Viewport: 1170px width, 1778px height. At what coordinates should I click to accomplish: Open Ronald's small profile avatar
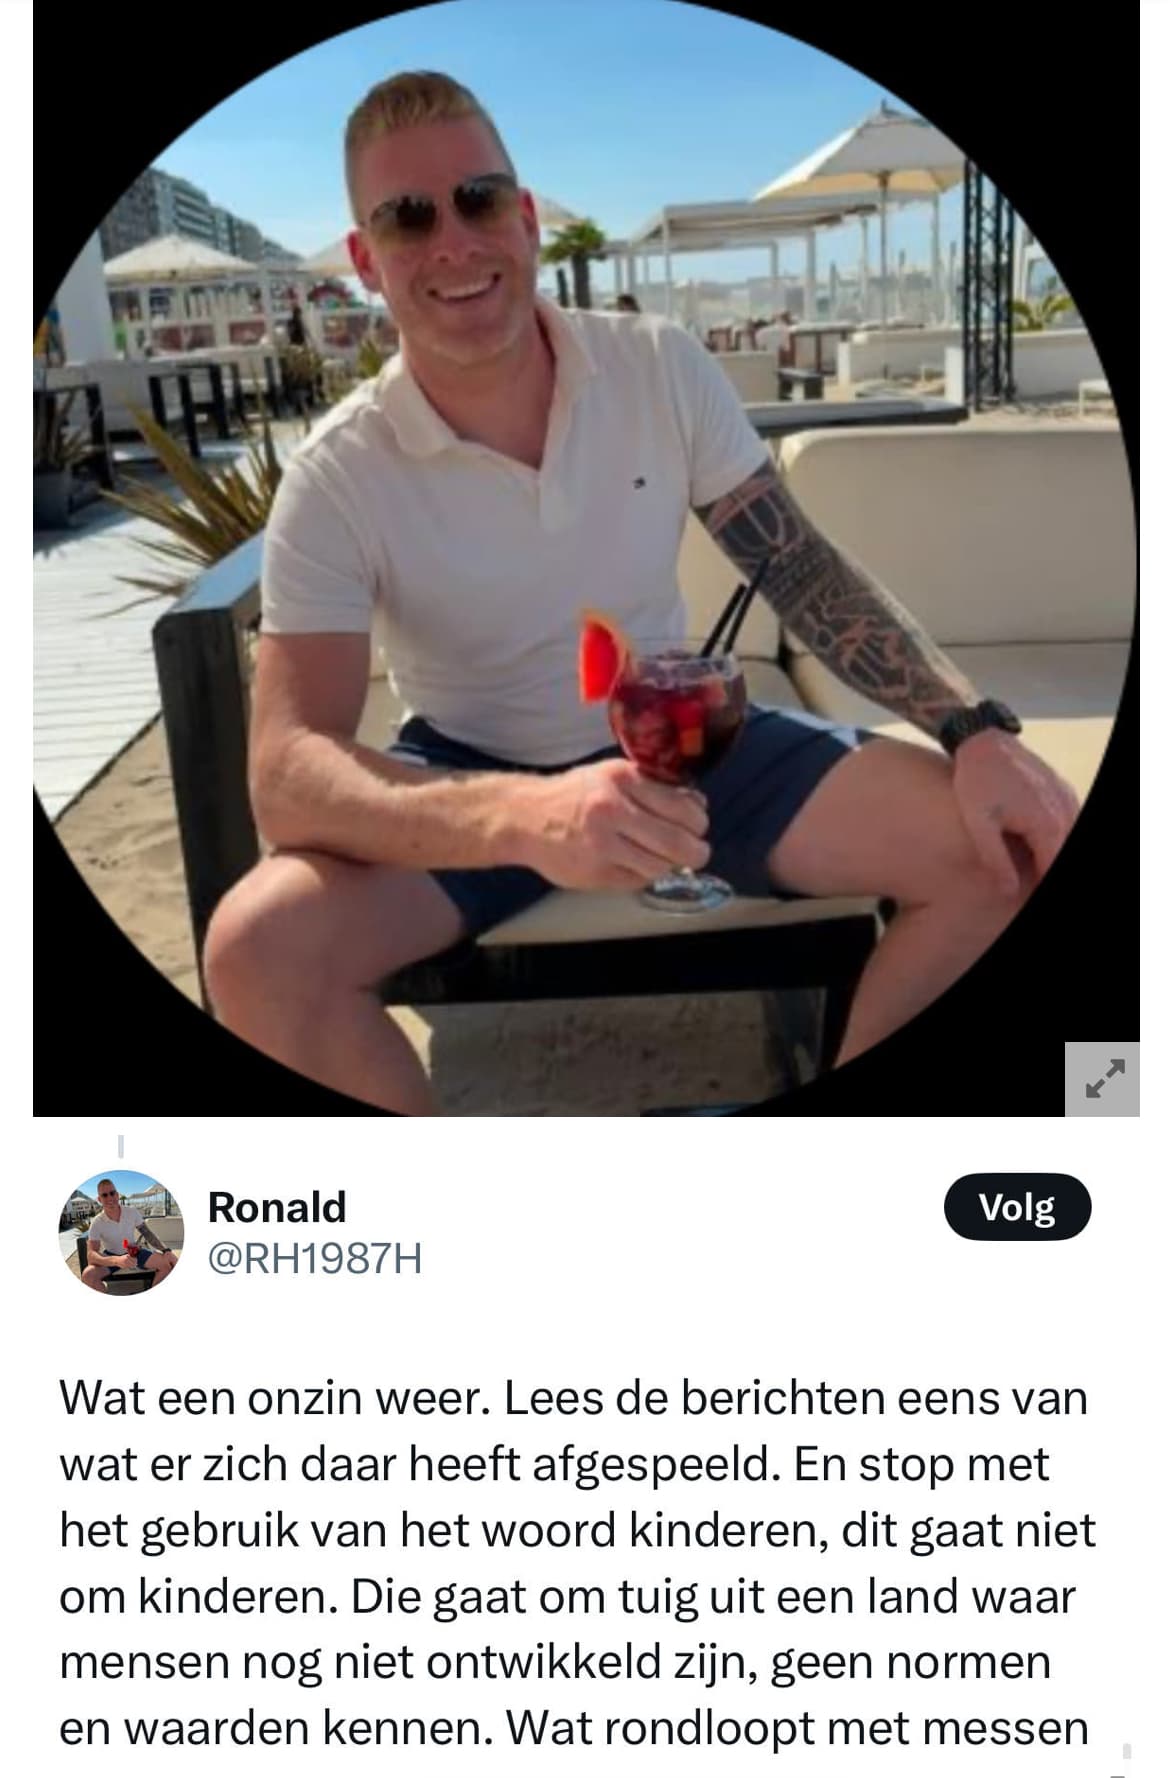[x=122, y=1232]
